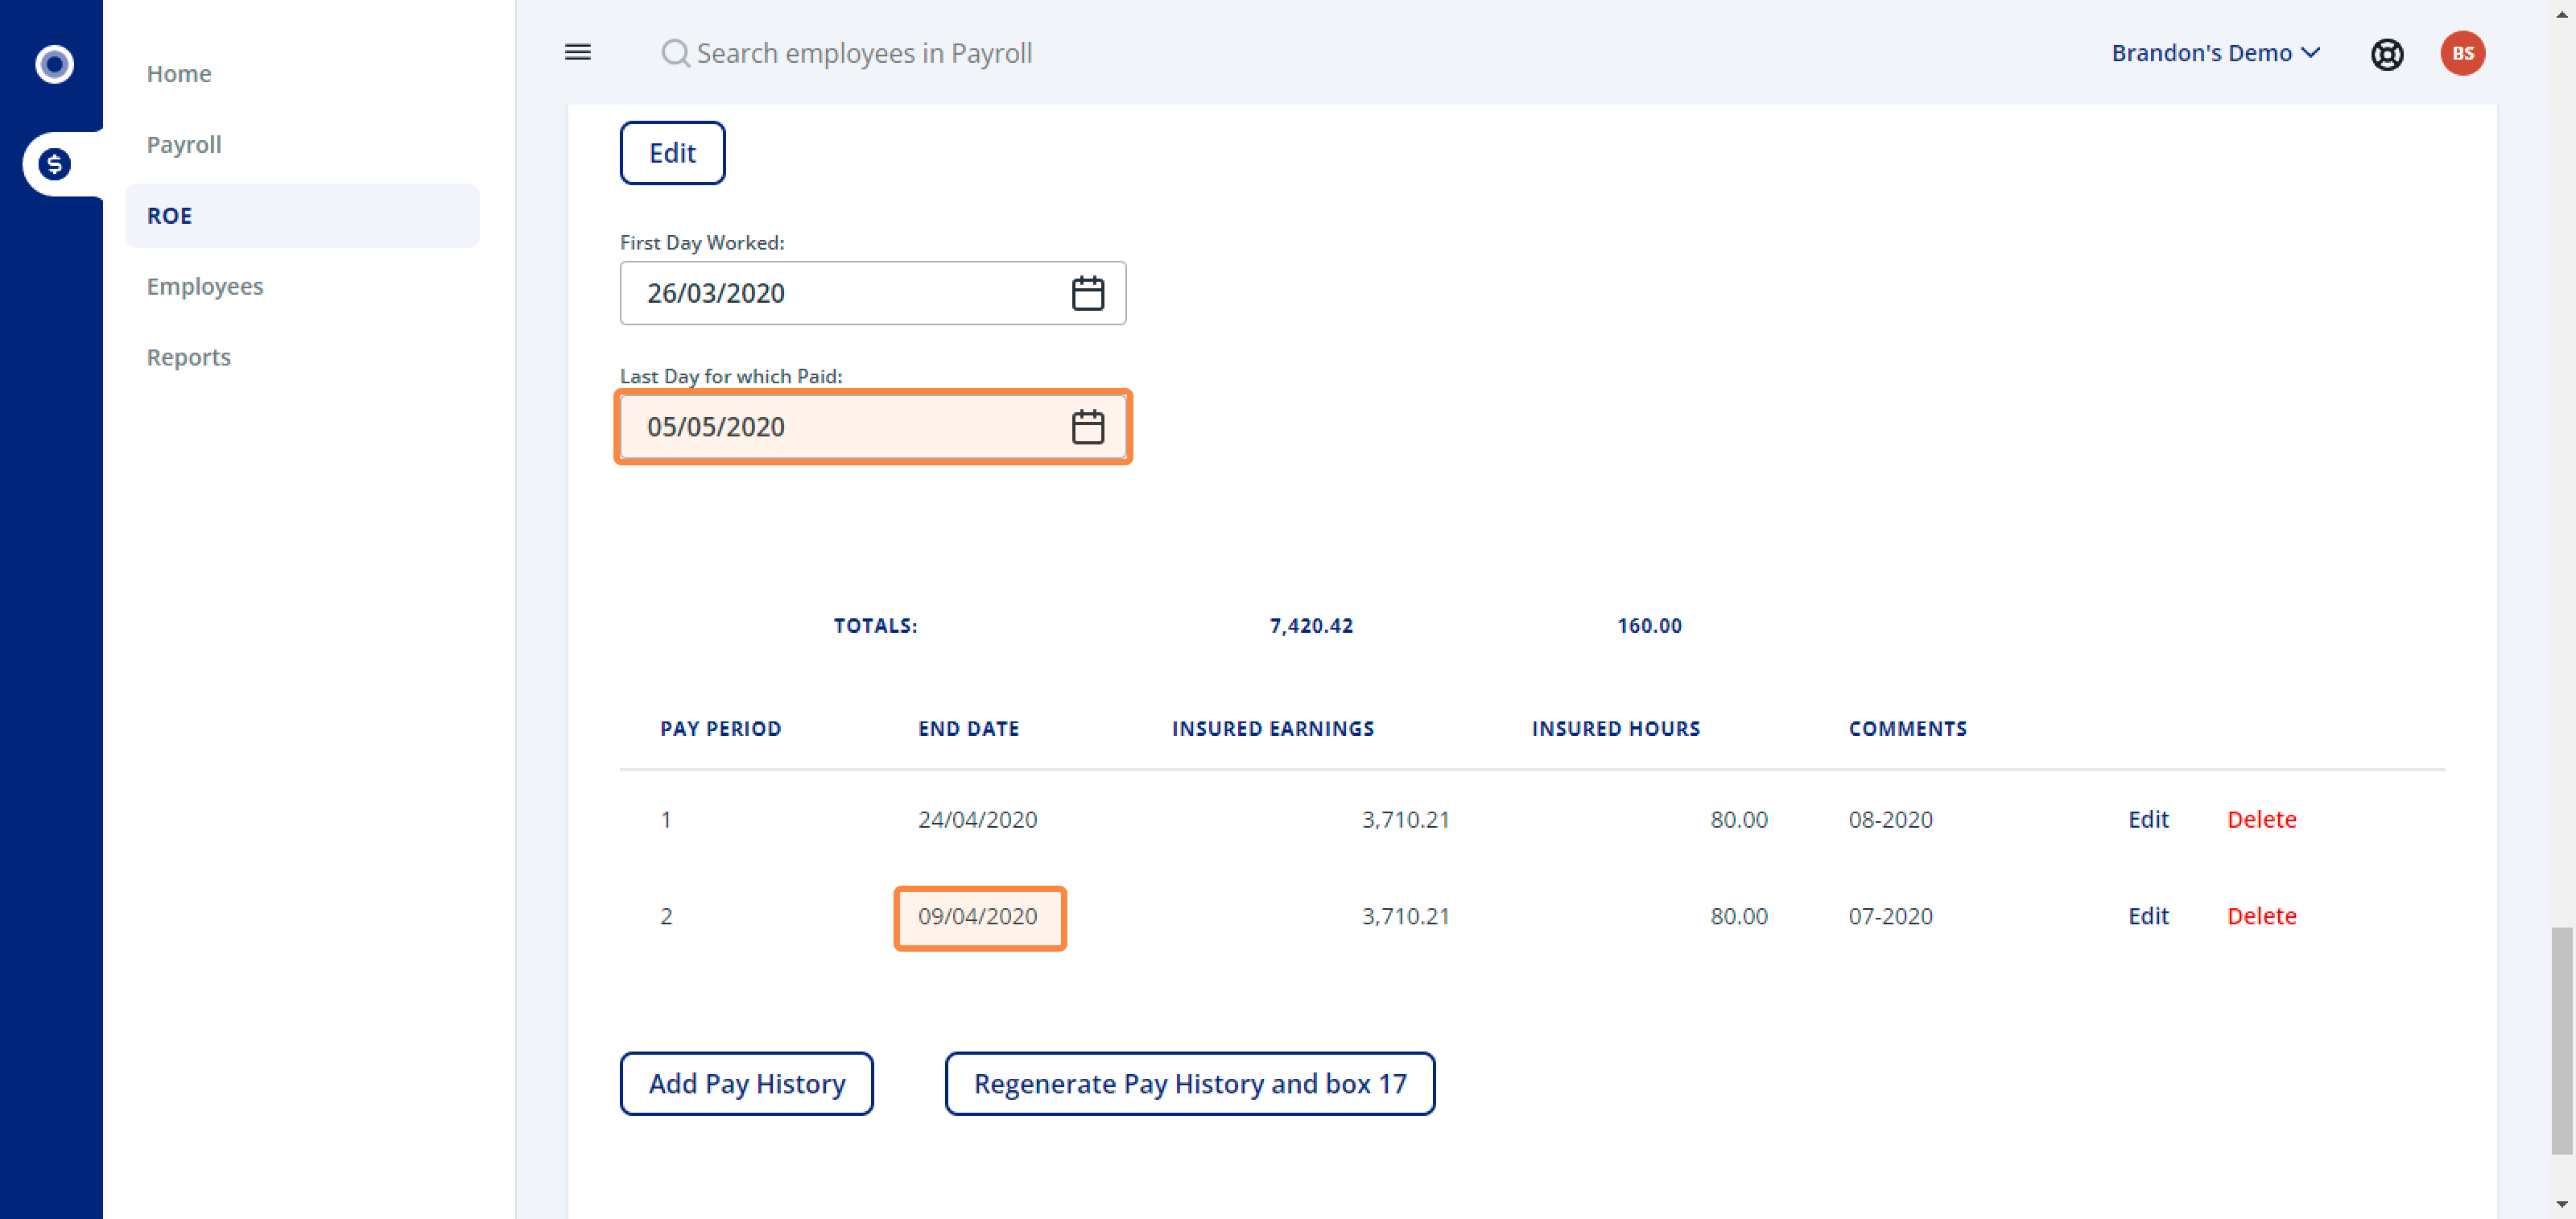The width and height of the screenshot is (2576, 1219).
Task: Click the PAY PERIOD column header
Action: pos(720,729)
